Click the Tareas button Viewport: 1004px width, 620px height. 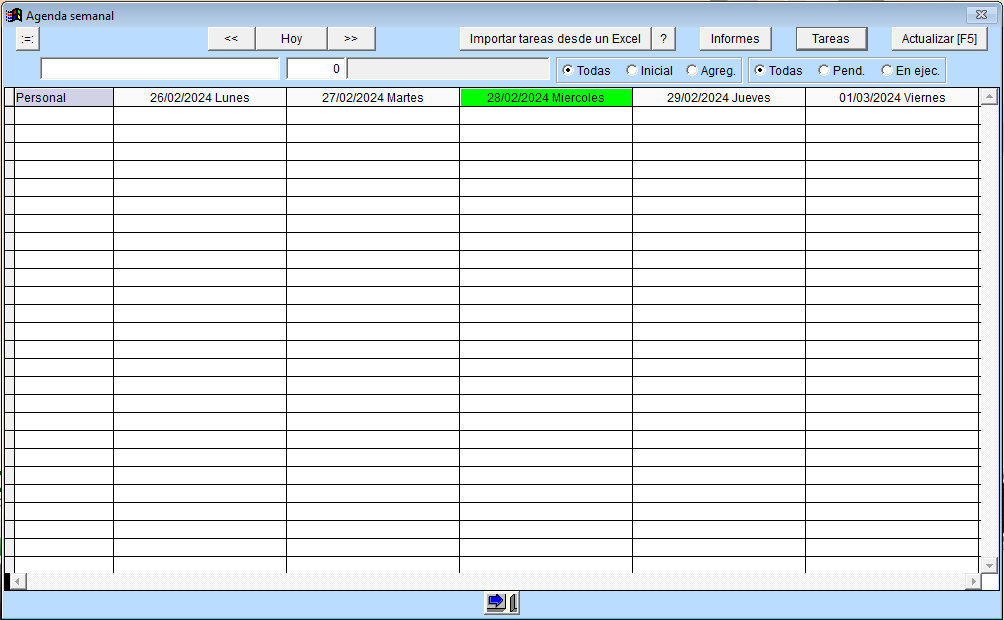(831, 38)
